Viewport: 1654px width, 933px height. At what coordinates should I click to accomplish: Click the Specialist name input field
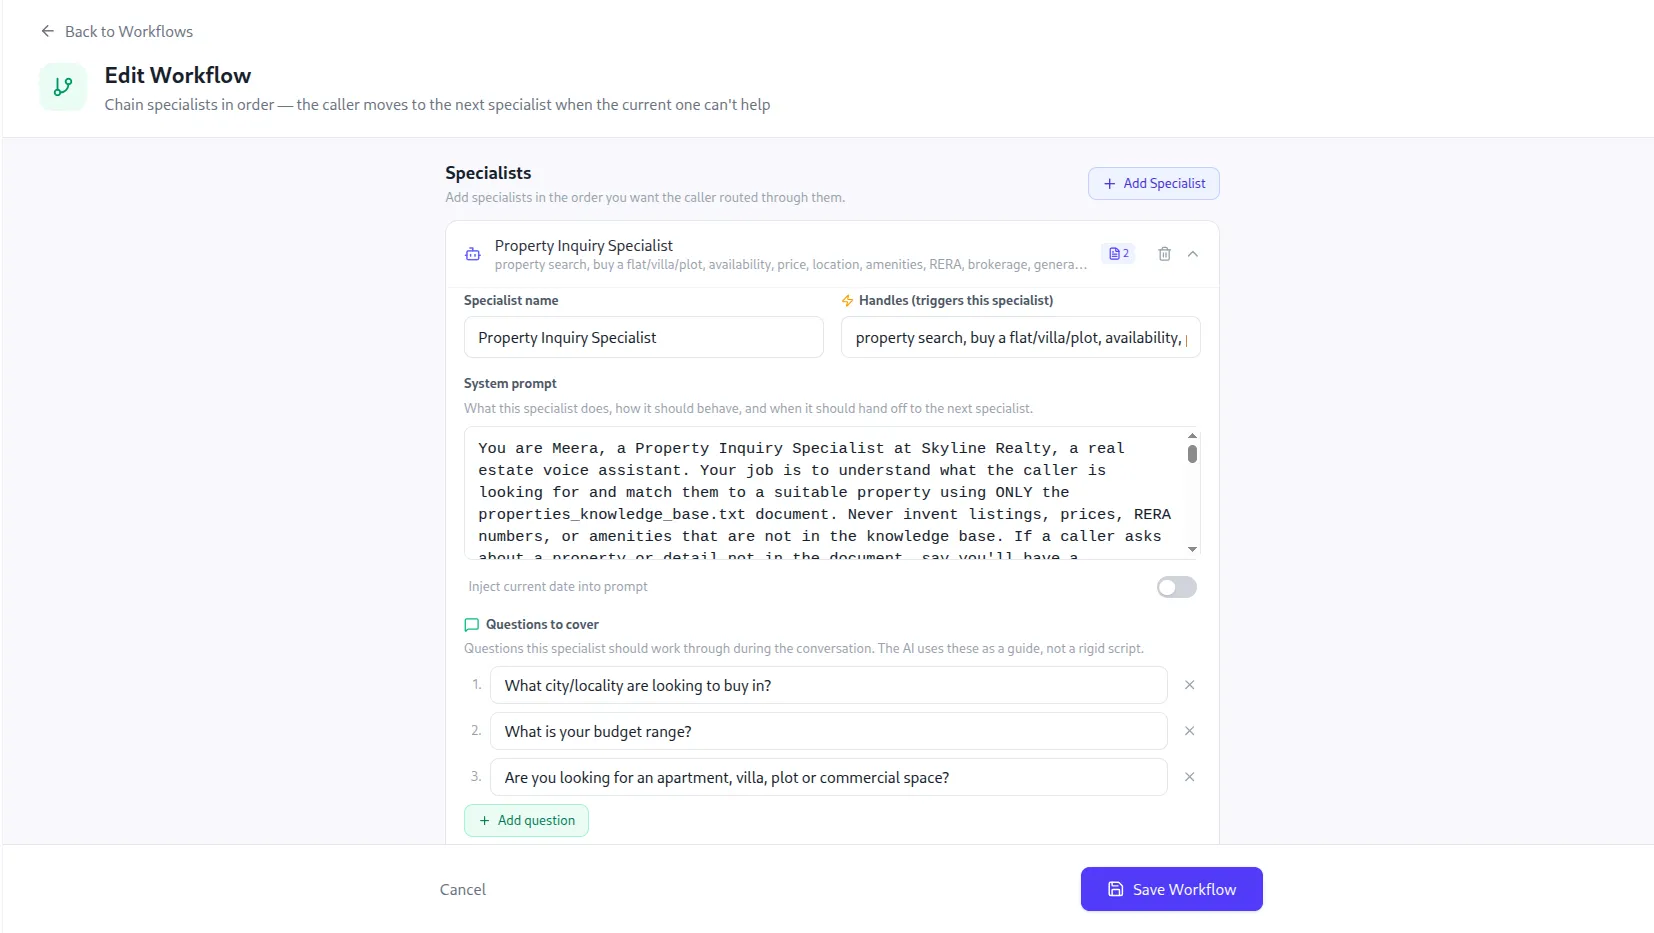[x=644, y=338]
